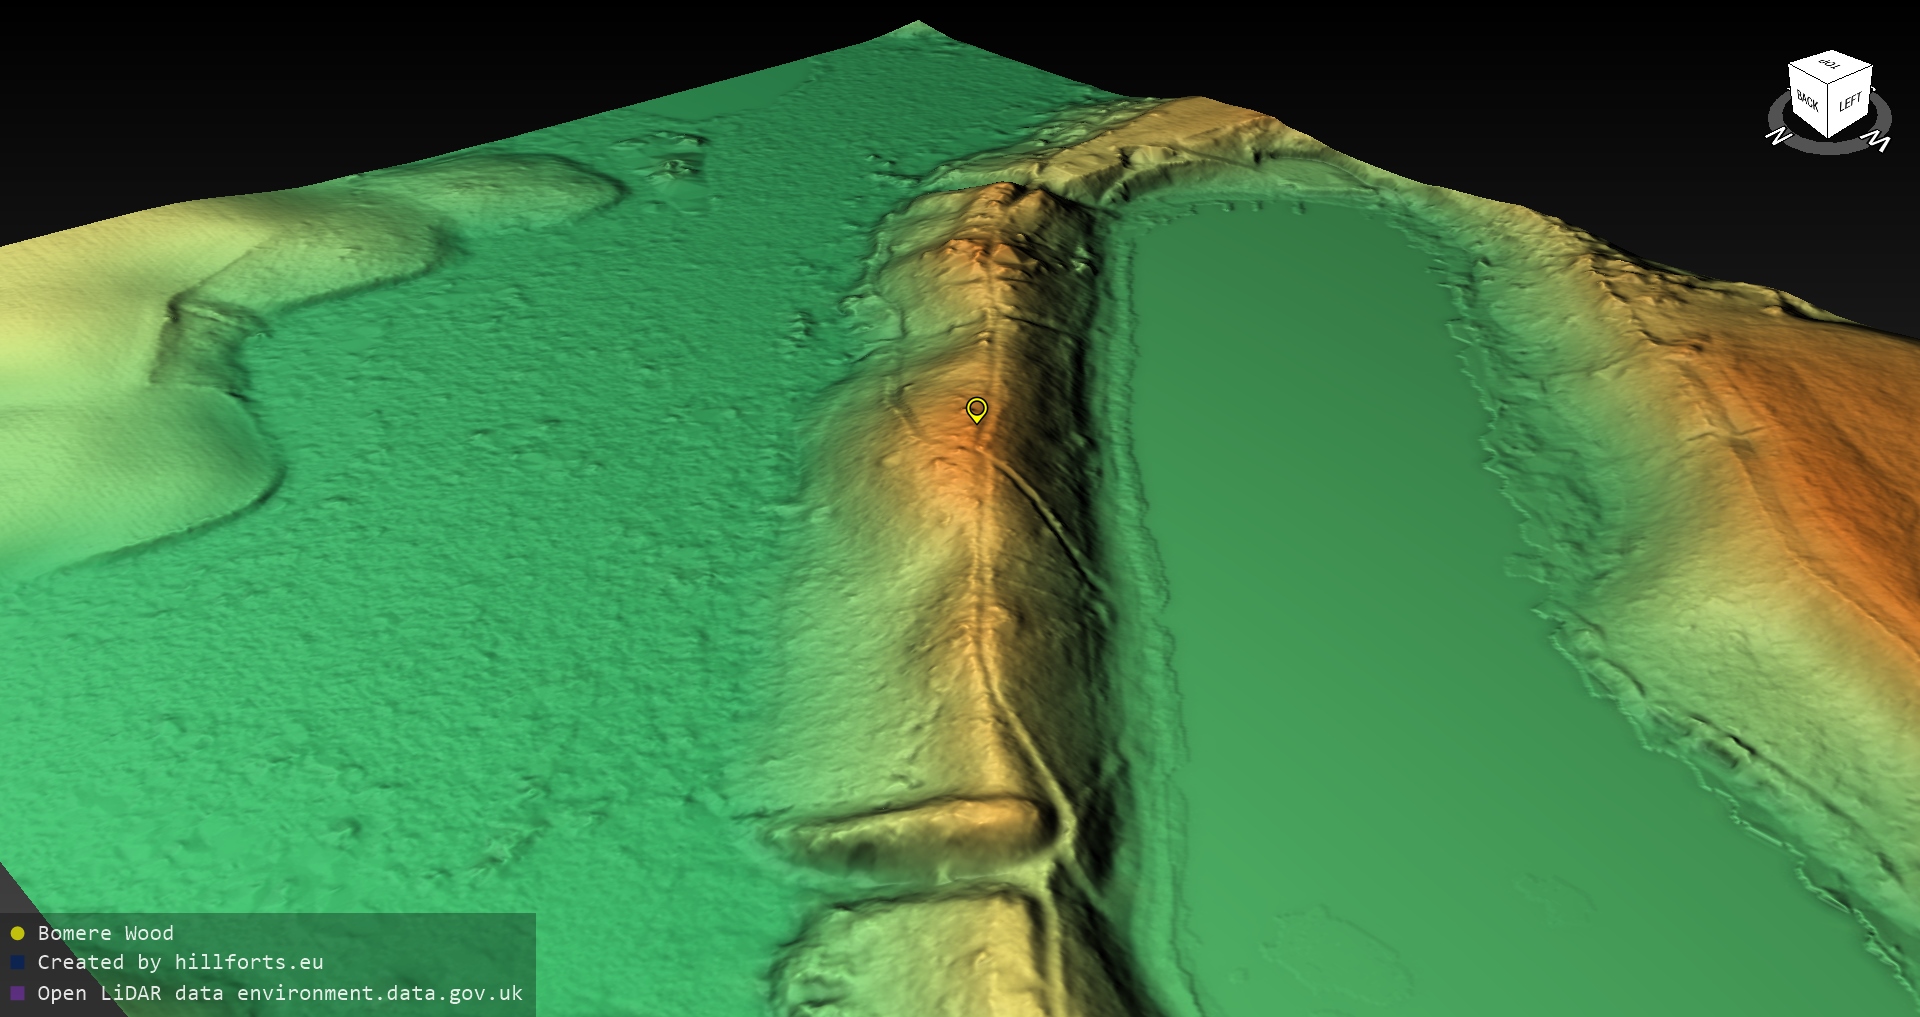Click the yellow location pin on ridge
The image size is (1920, 1017).
pyautogui.click(x=976, y=409)
